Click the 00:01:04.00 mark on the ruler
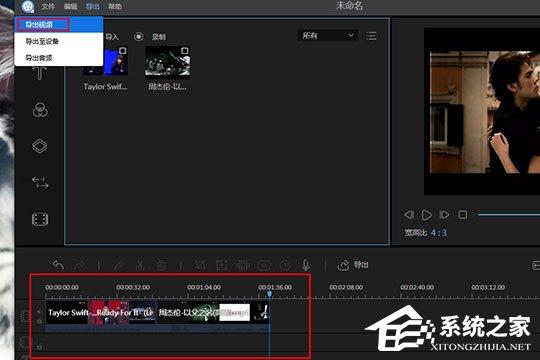This screenshot has height=360, width=540. (204, 287)
